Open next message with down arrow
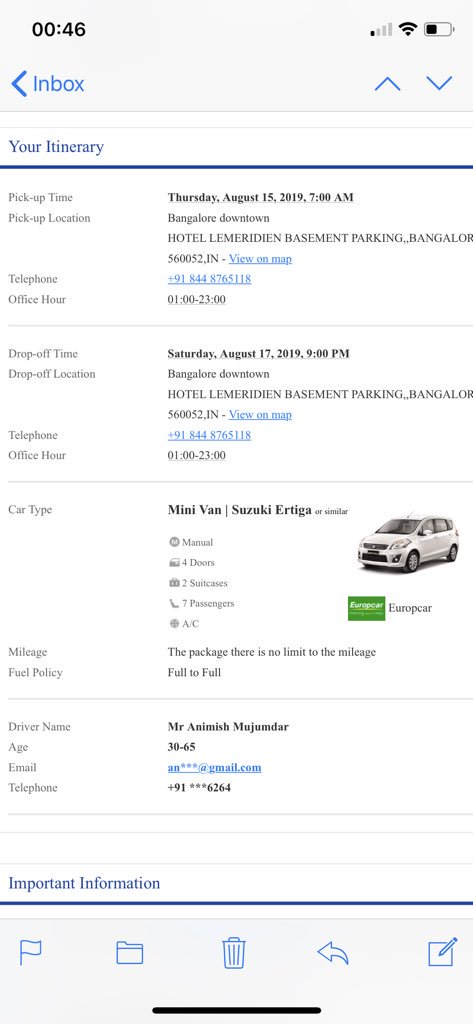 (x=439, y=83)
